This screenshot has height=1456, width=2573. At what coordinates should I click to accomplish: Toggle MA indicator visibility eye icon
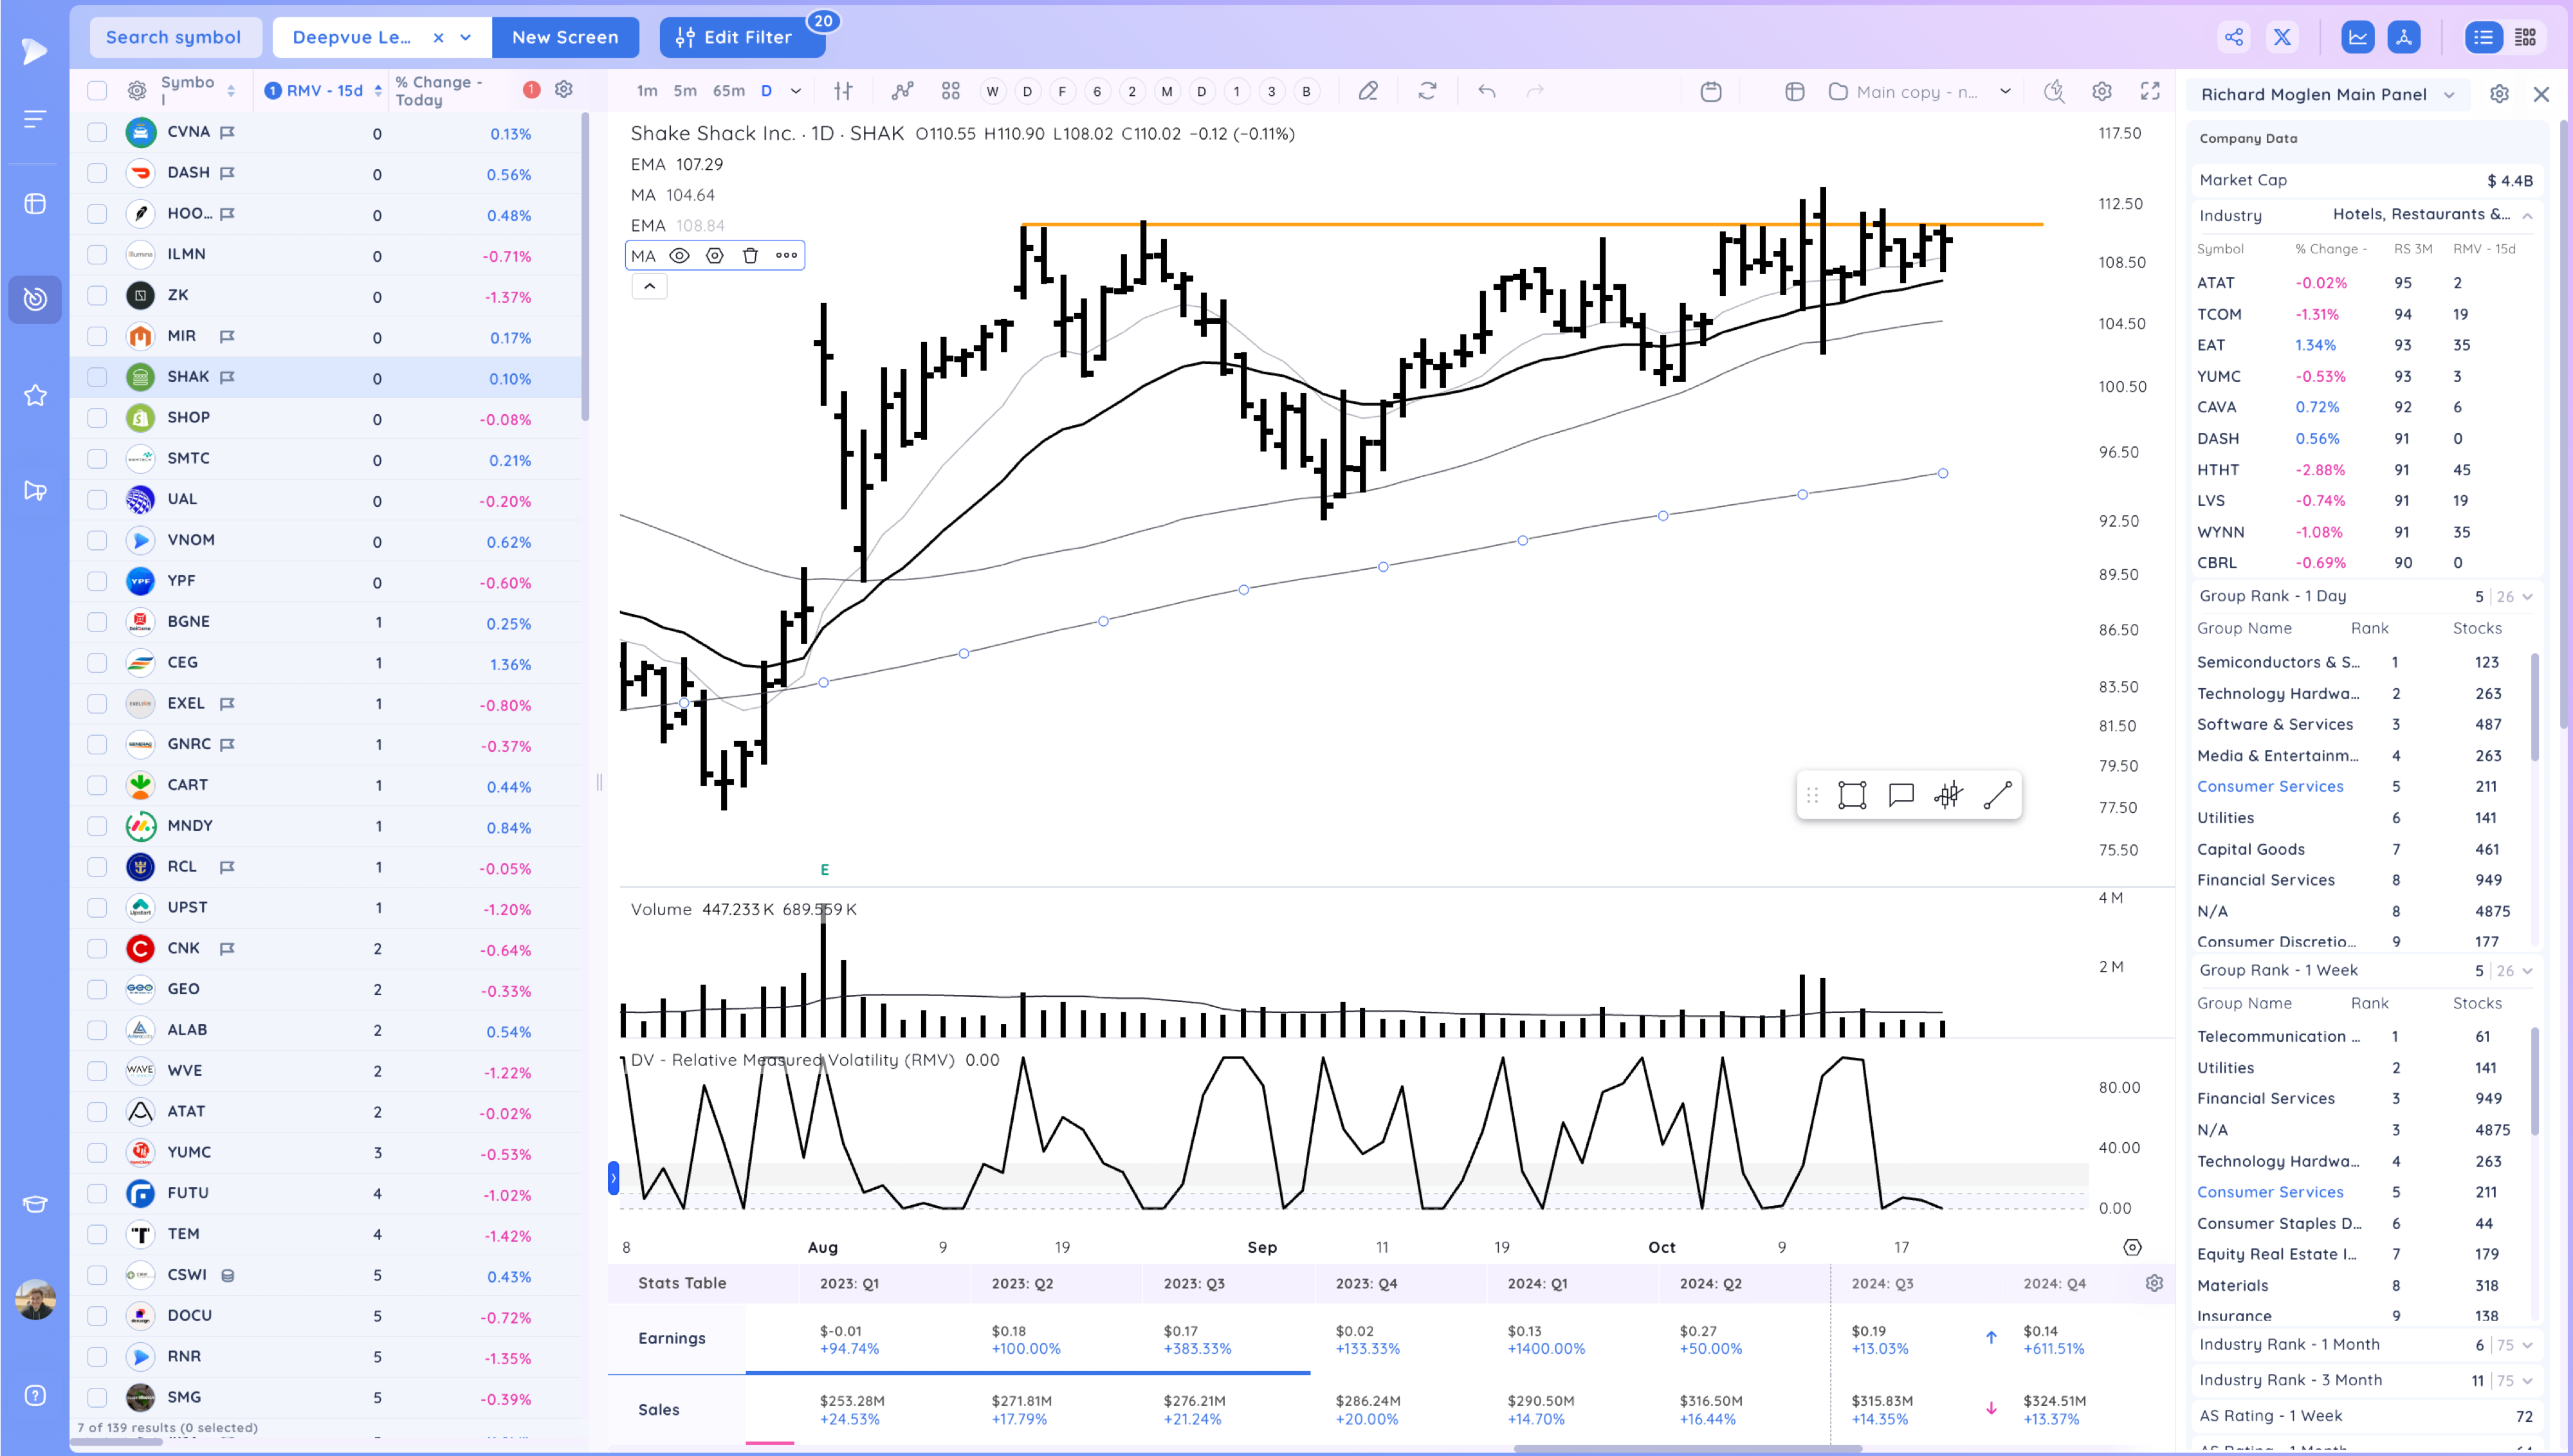click(x=679, y=256)
